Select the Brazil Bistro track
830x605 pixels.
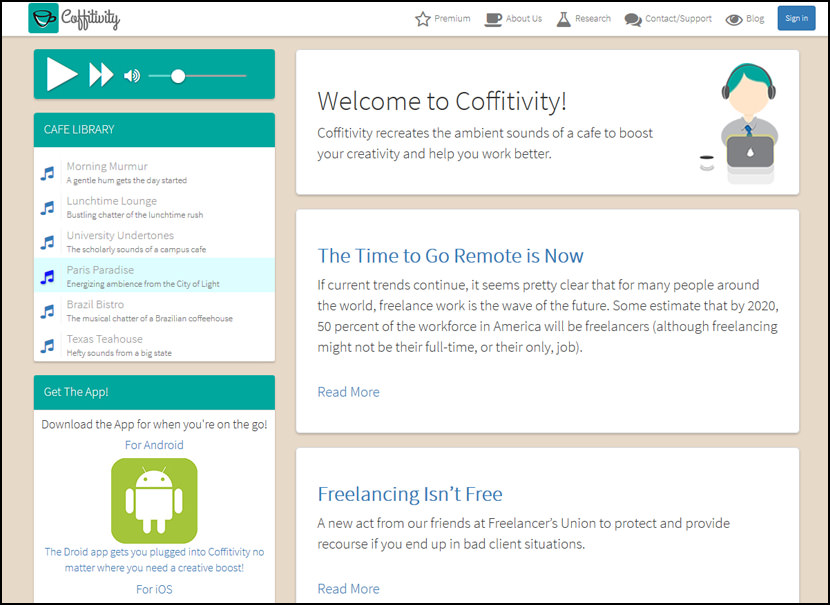[x=154, y=310]
